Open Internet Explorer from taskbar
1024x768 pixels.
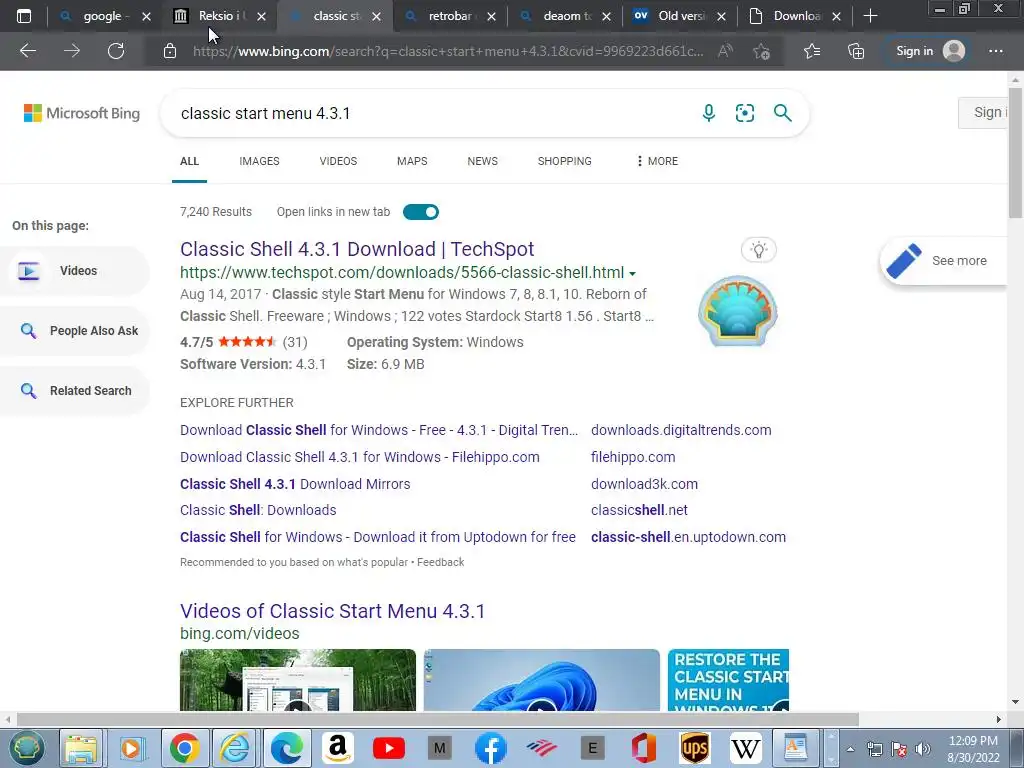(x=234, y=748)
